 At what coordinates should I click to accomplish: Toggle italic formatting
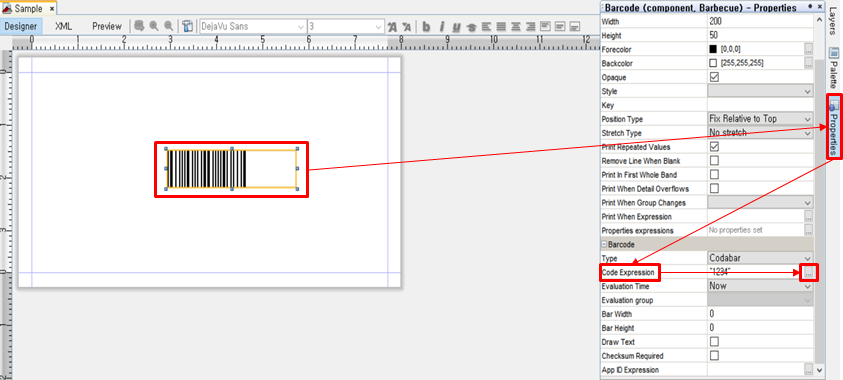pos(441,26)
